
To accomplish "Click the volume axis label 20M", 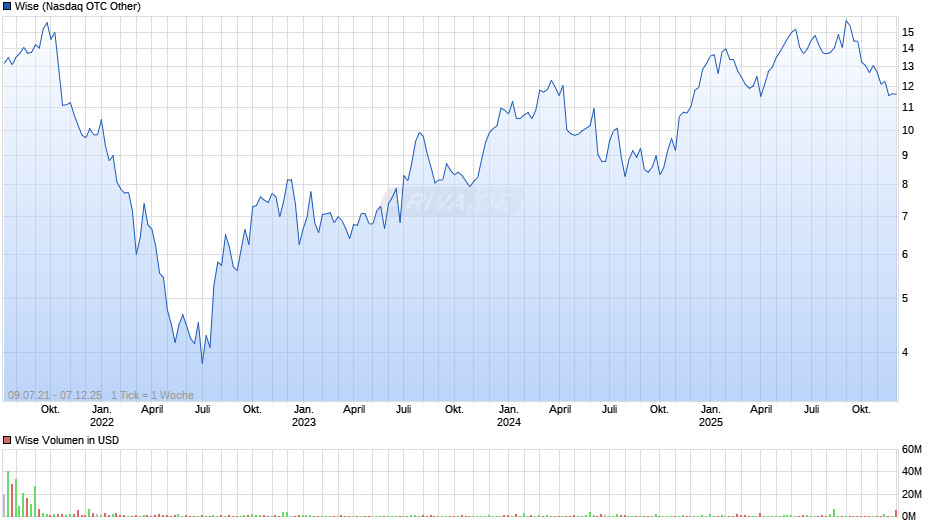I will pyautogui.click(x=911, y=494).
